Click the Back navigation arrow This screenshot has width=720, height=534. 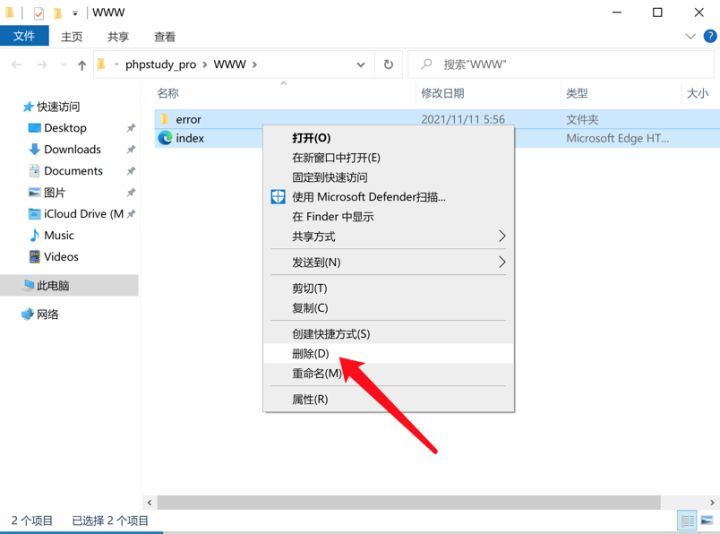(x=17, y=65)
